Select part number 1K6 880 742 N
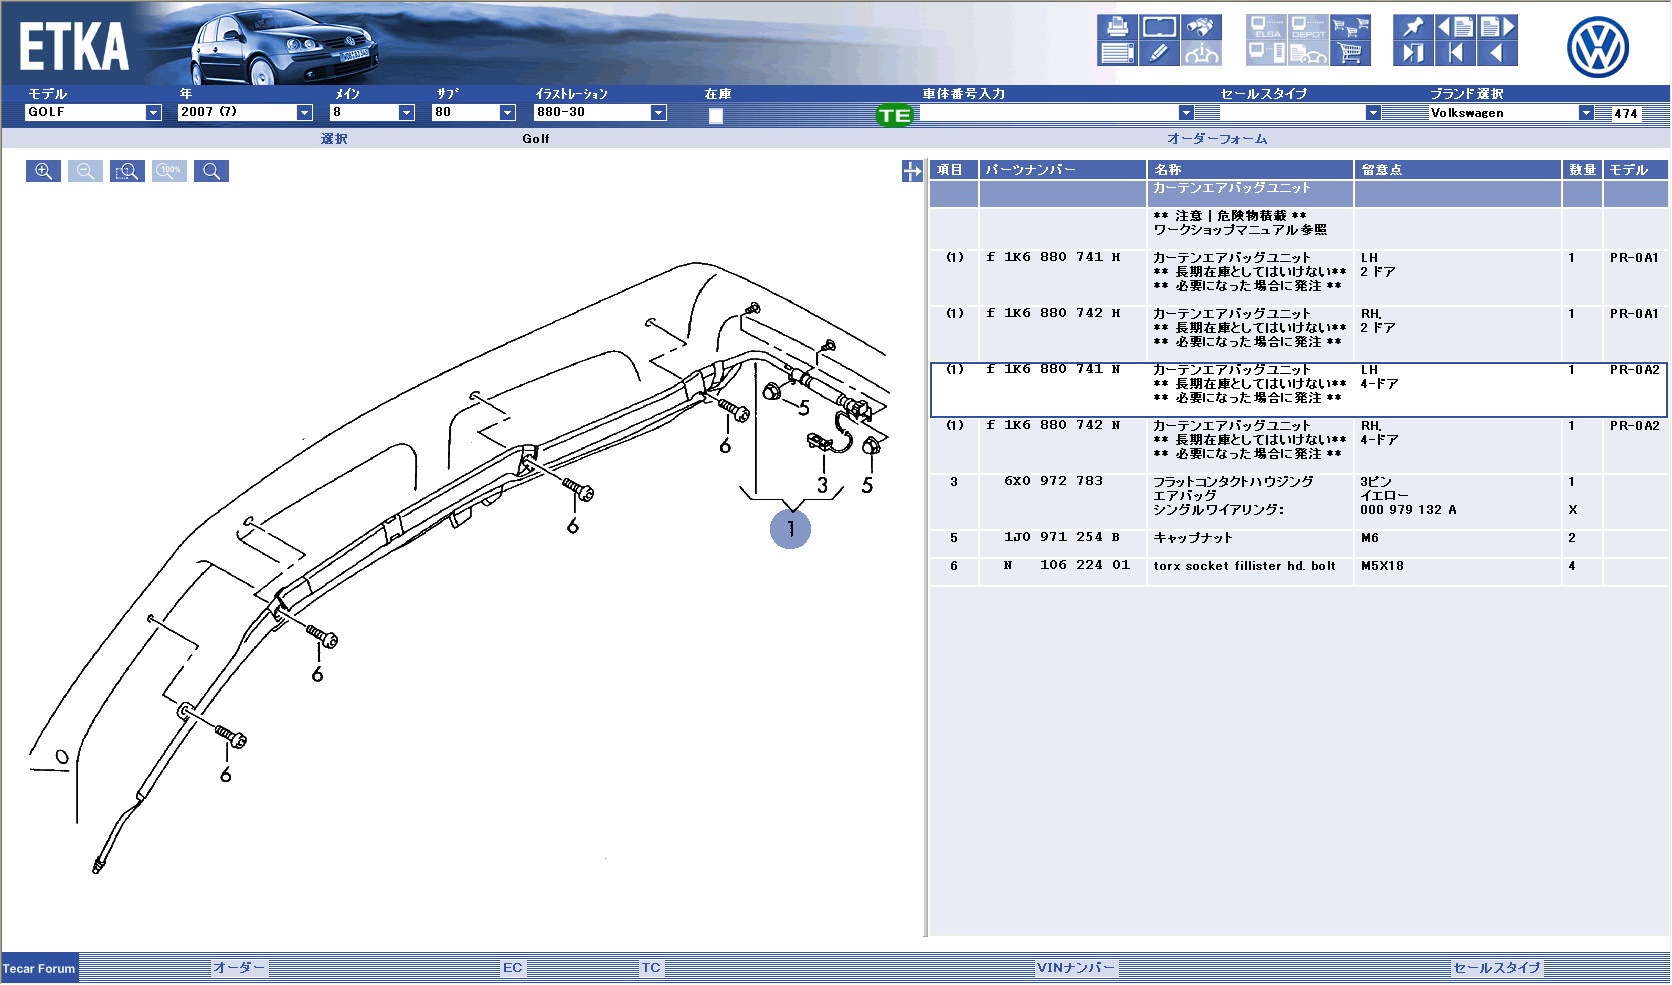Image resolution: width=1672 pixels, height=985 pixels. pyautogui.click(x=1062, y=426)
